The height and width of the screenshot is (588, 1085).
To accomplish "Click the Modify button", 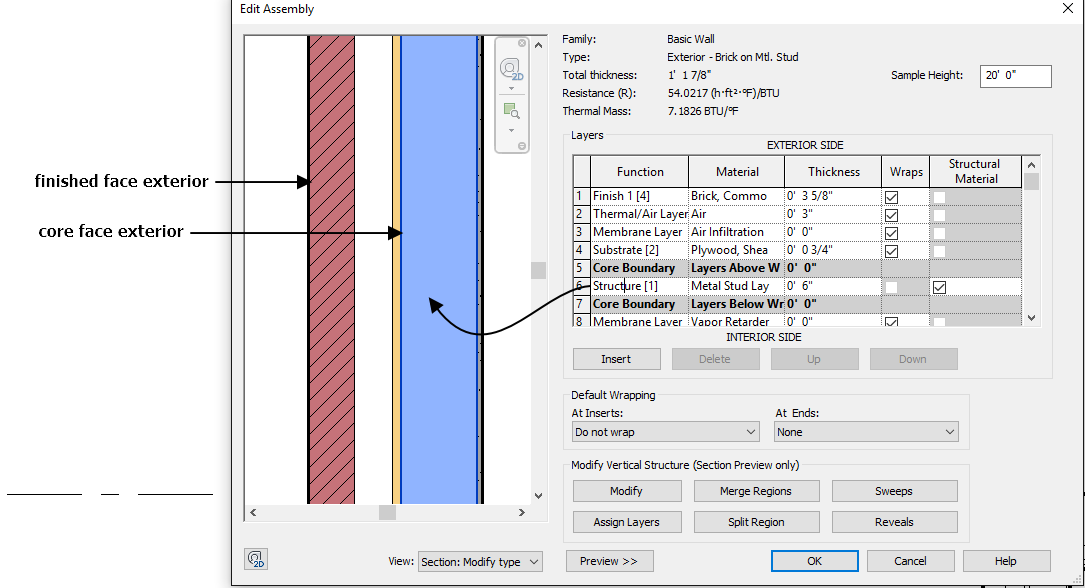I will pos(627,491).
